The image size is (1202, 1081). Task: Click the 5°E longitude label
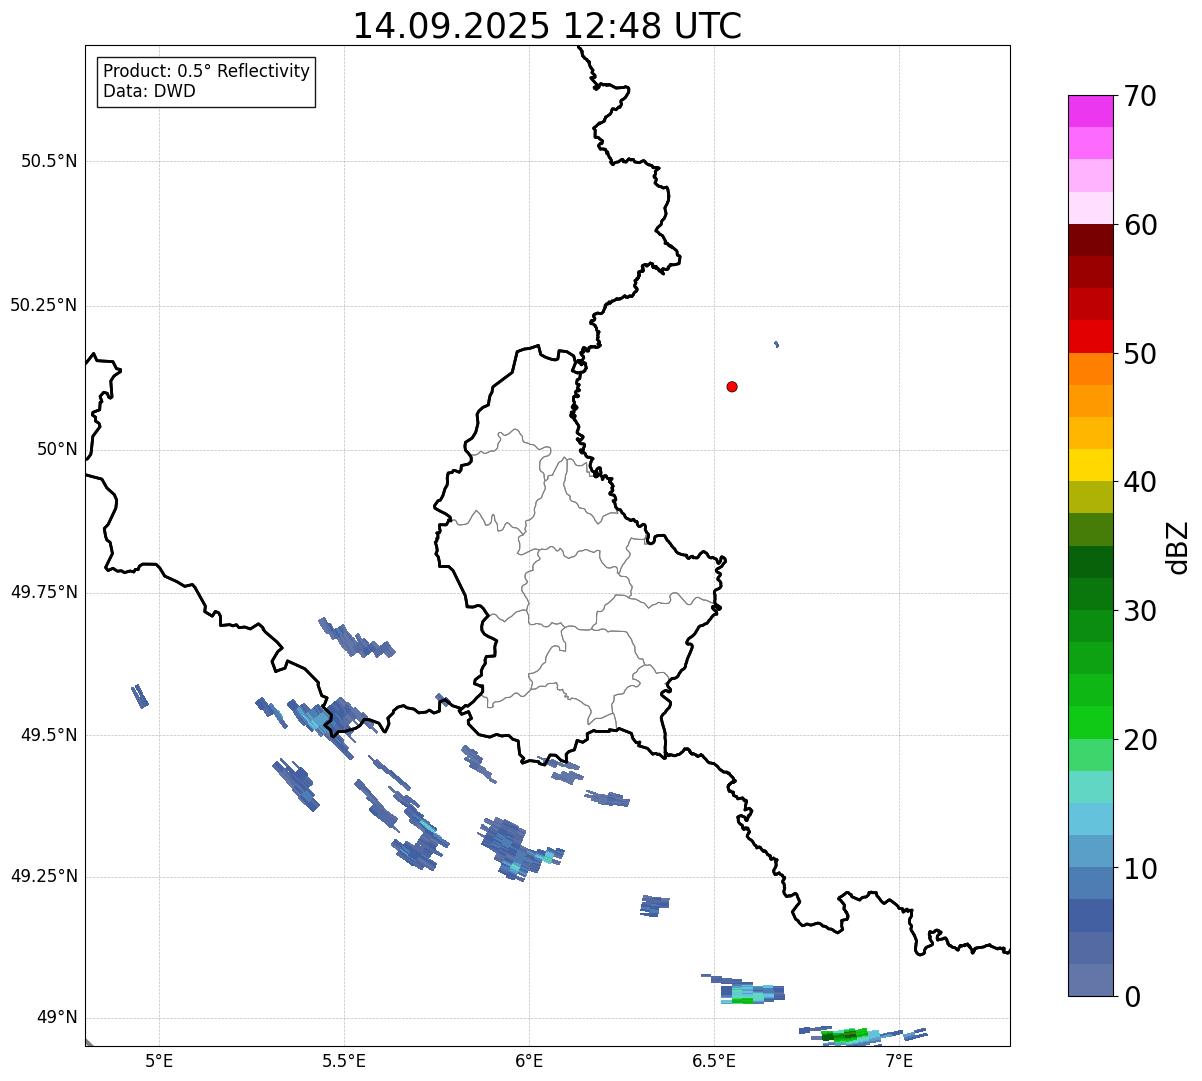pos(159,1061)
